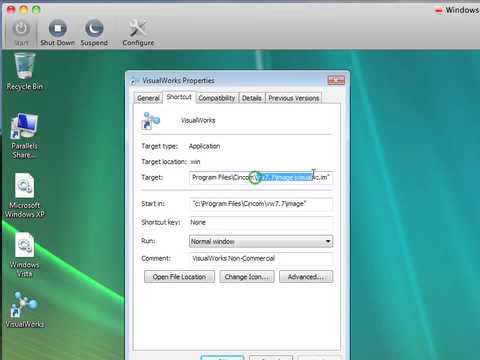The width and height of the screenshot is (480, 360).
Task: Open the Run Normal window dropdown
Action: (261, 241)
